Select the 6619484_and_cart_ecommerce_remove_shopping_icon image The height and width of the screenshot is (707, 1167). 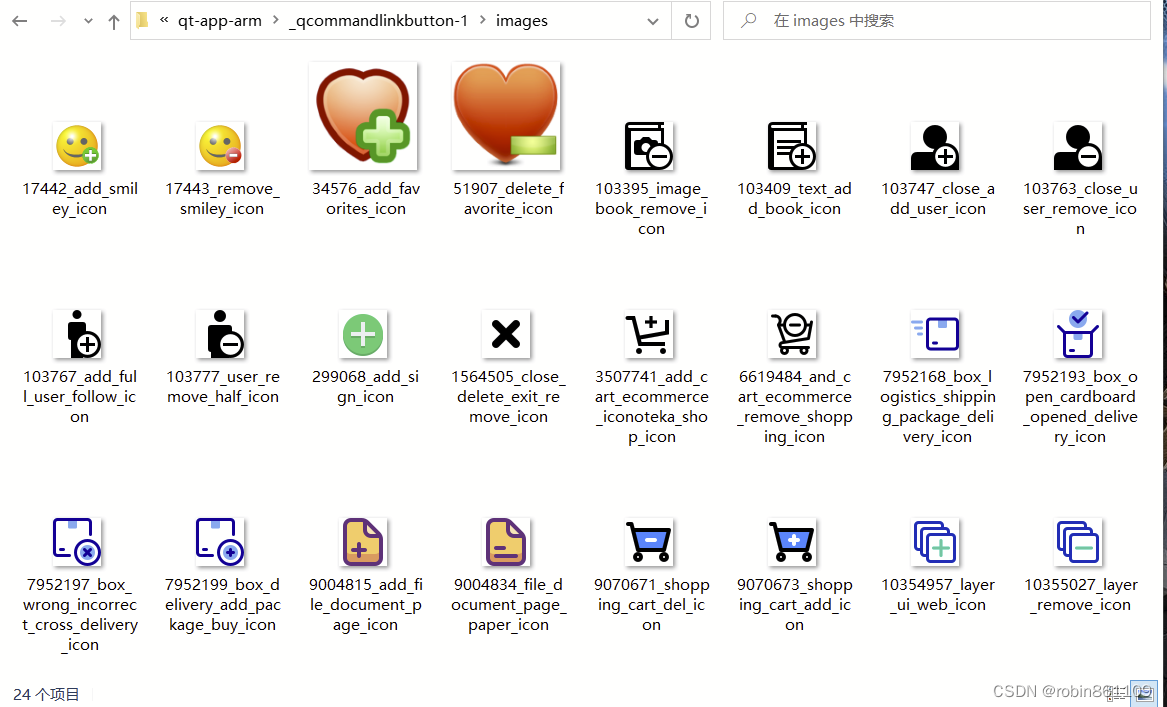[793, 334]
